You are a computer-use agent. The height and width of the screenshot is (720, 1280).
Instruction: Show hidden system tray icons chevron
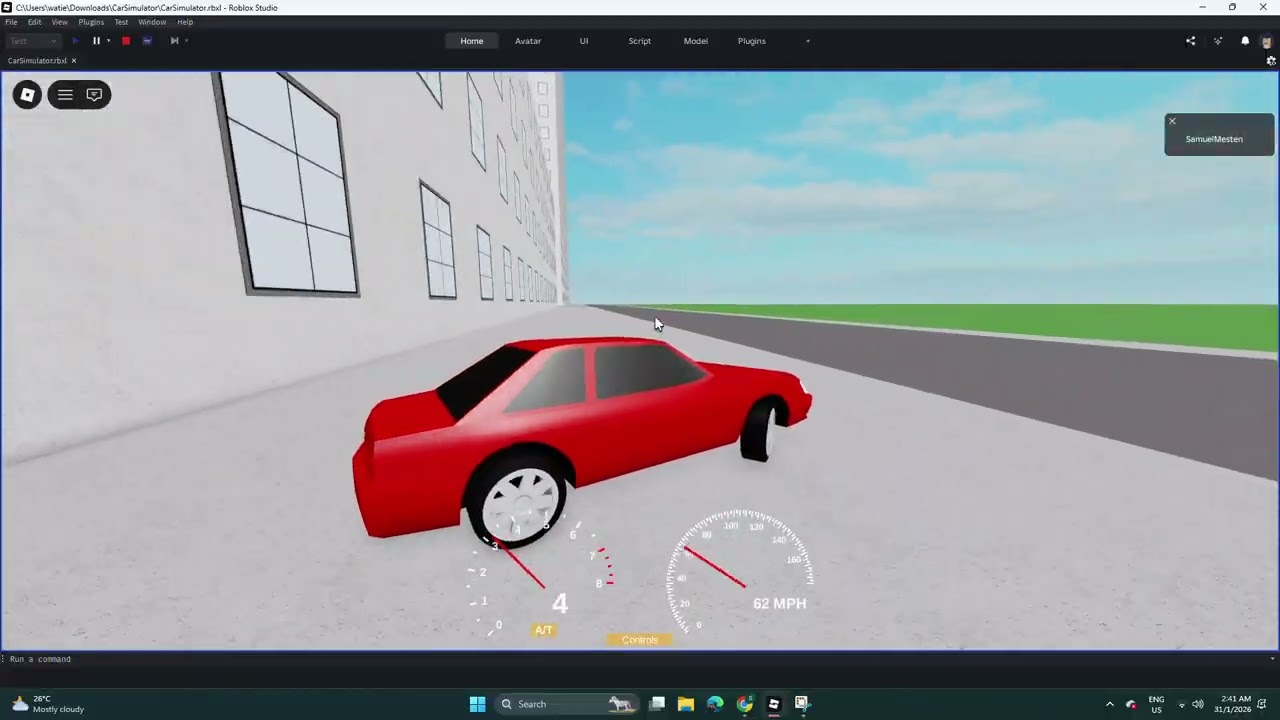pos(1109,704)
